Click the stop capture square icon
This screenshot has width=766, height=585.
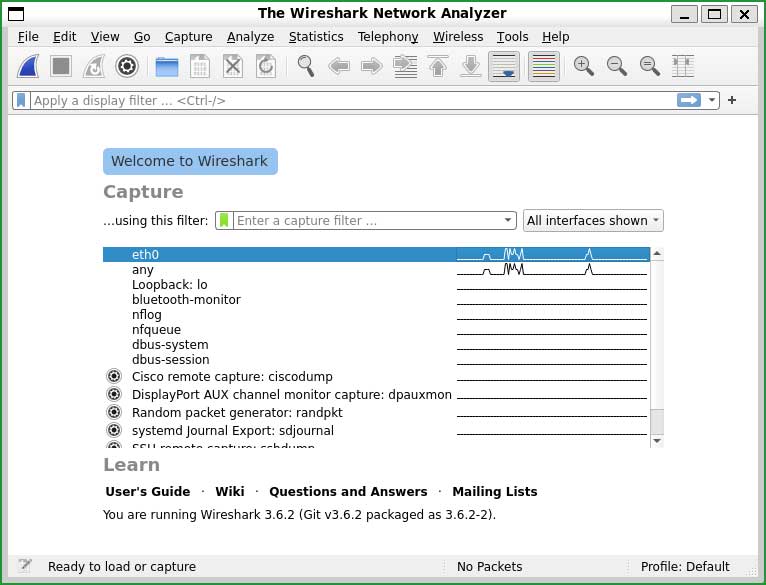(61, 66)
